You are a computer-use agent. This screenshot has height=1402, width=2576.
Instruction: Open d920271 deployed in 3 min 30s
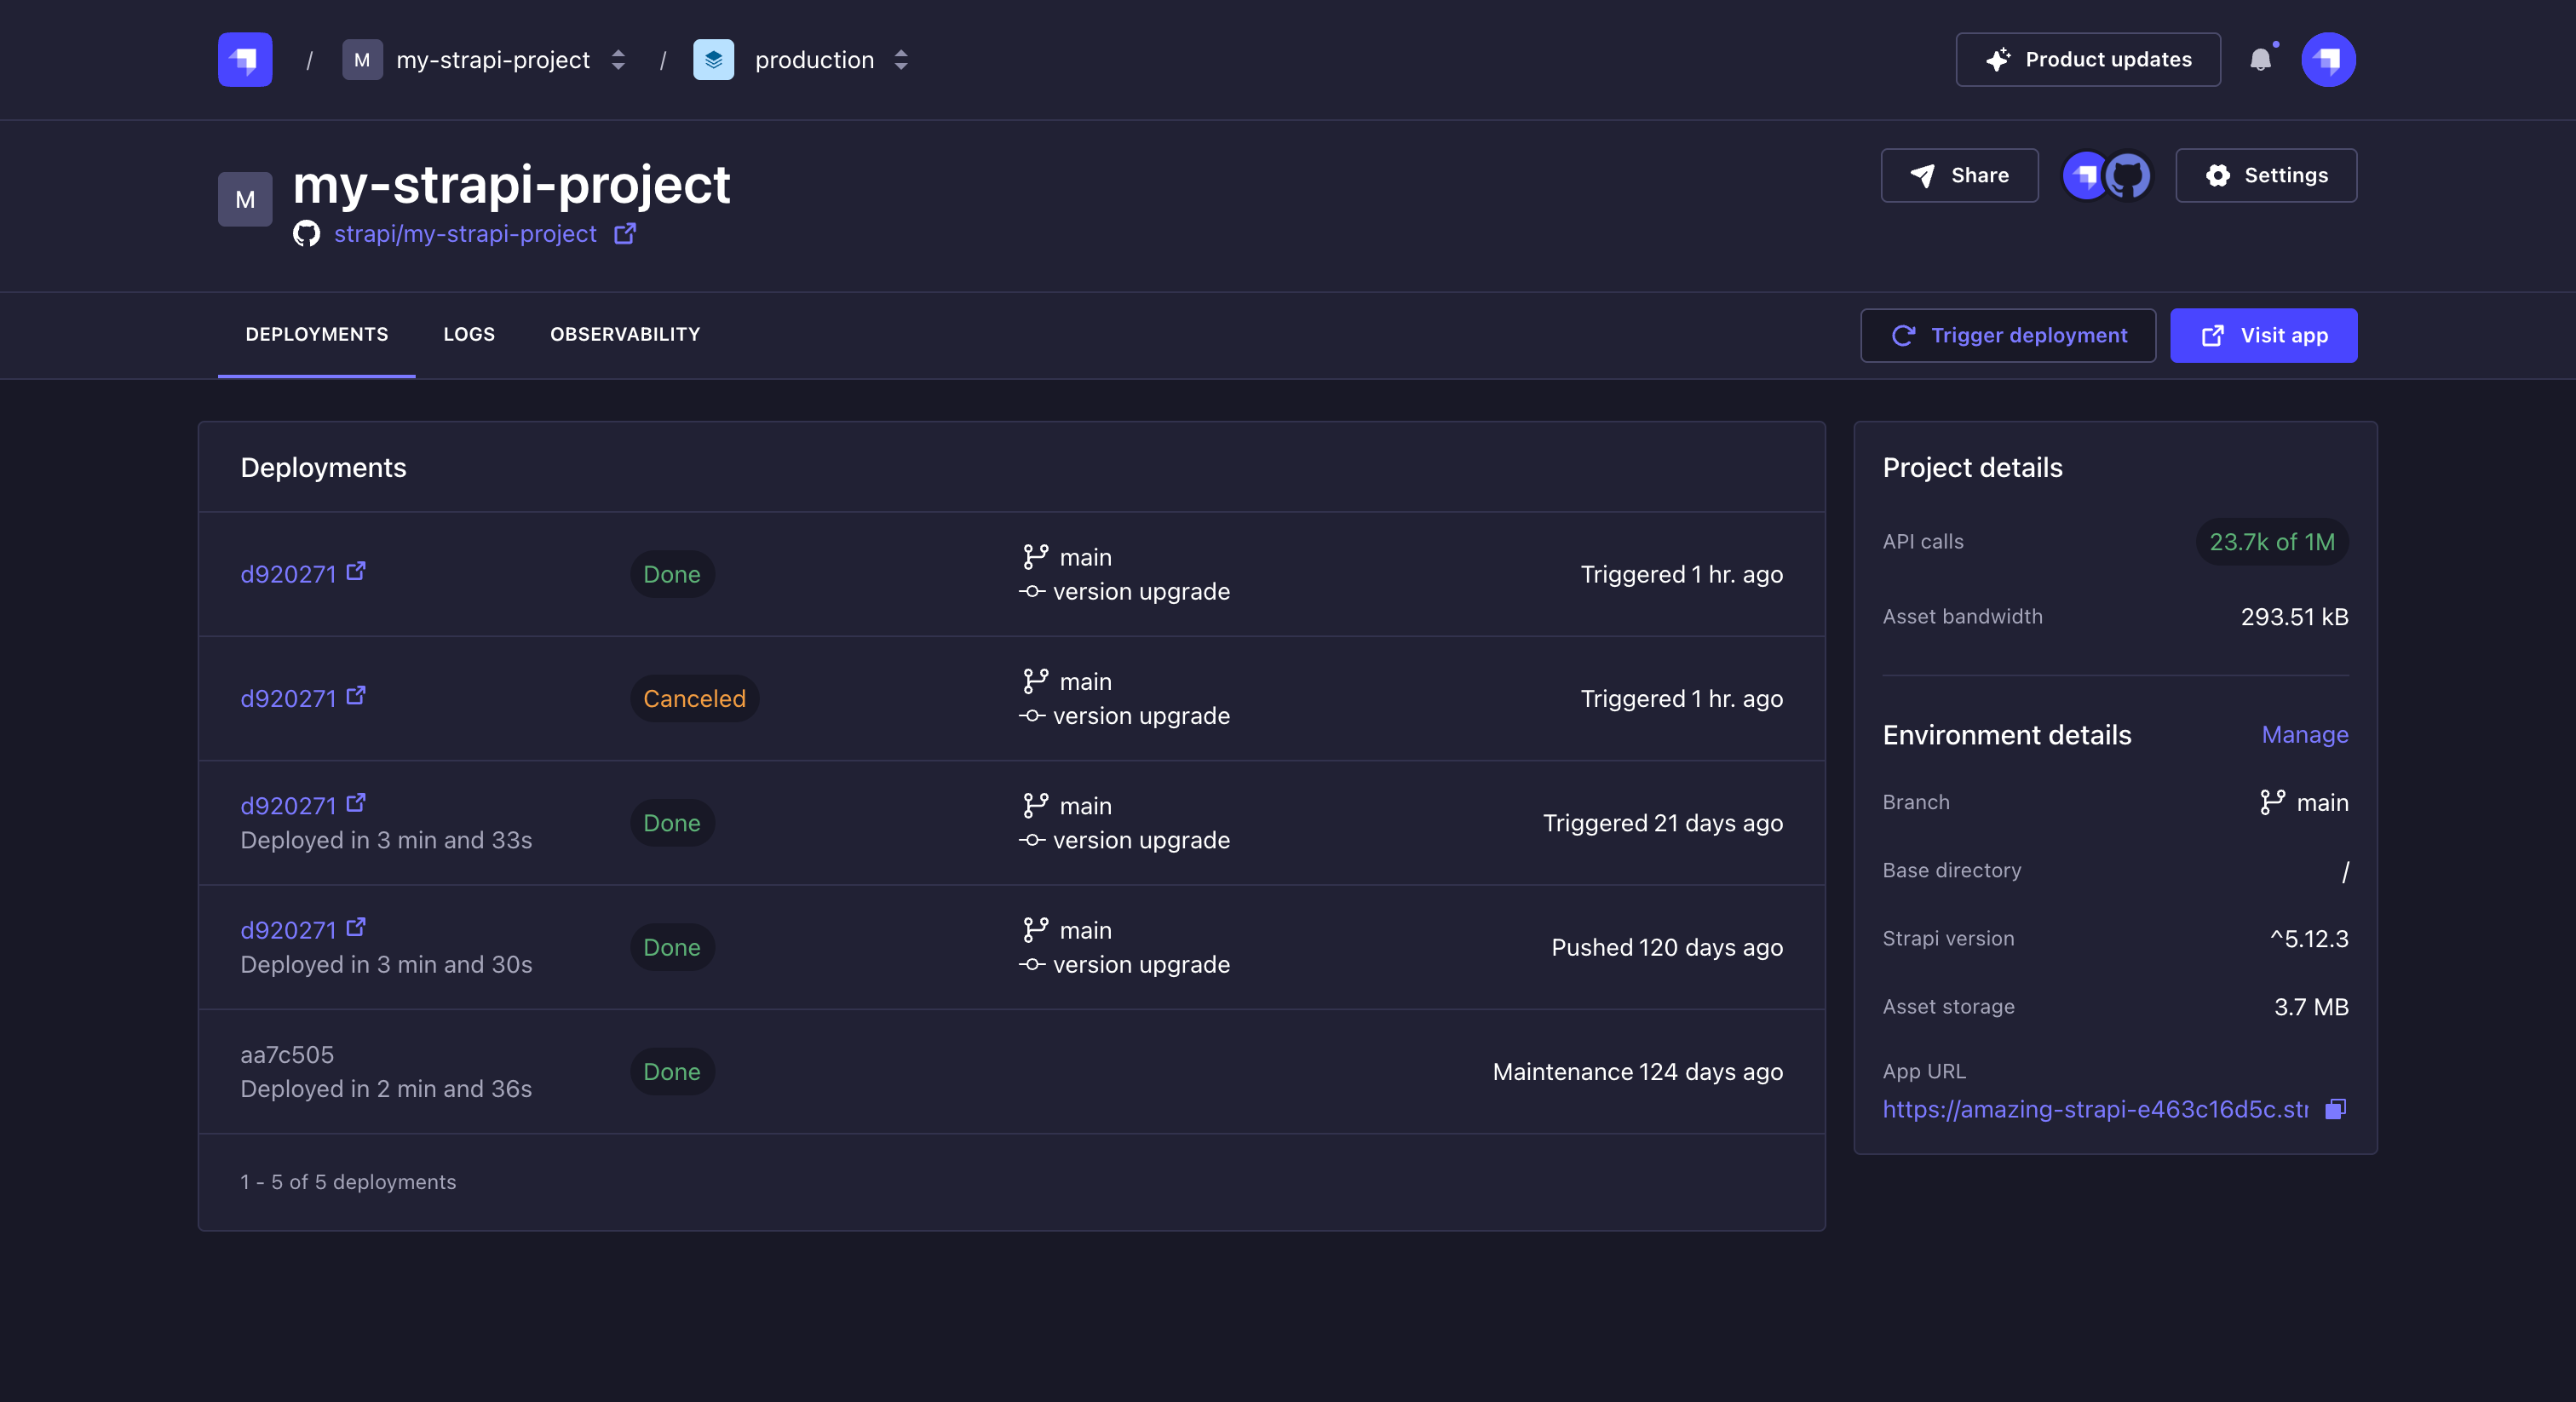288,930
